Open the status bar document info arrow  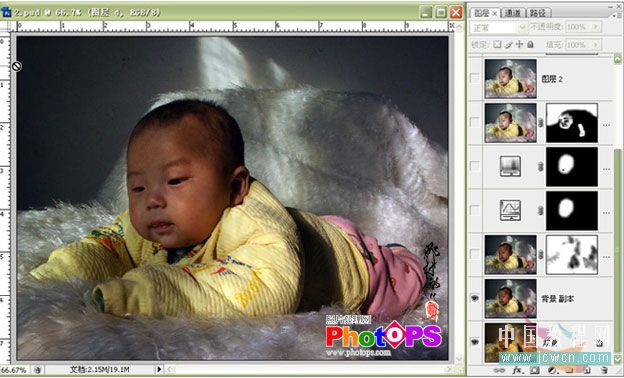(159, 369)
